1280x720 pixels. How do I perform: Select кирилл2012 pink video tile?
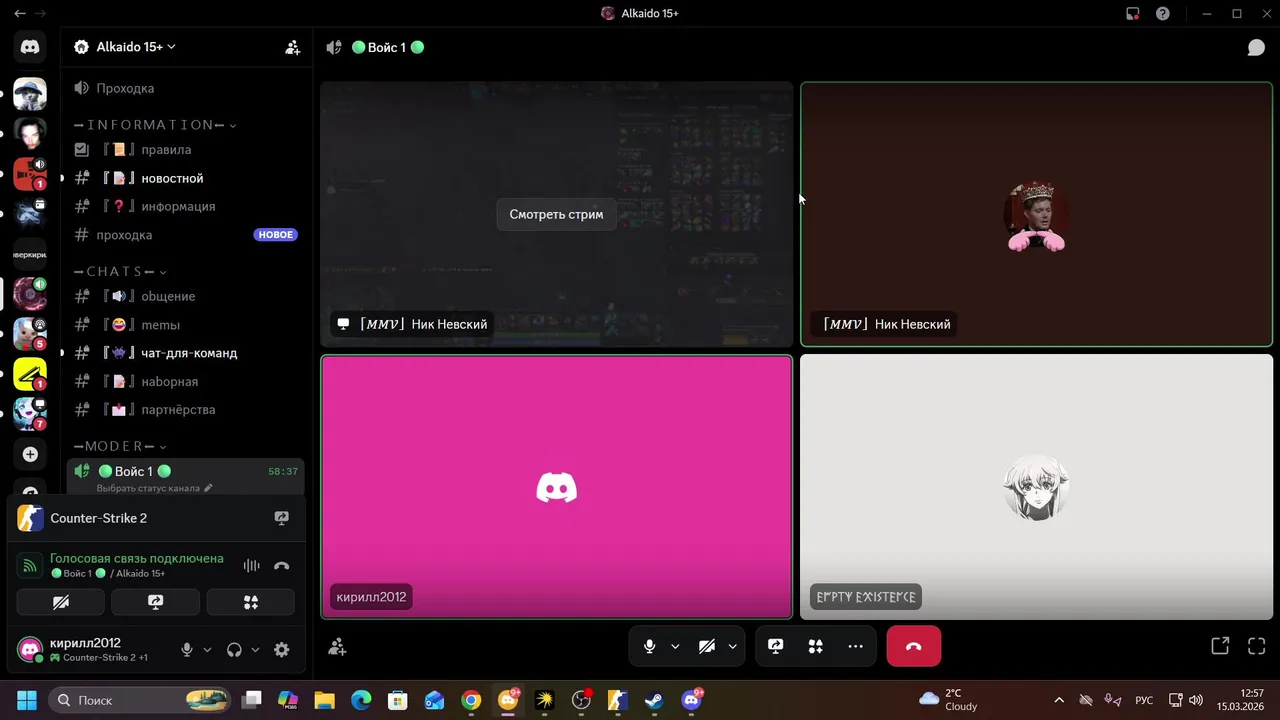[x=556, y=487]
